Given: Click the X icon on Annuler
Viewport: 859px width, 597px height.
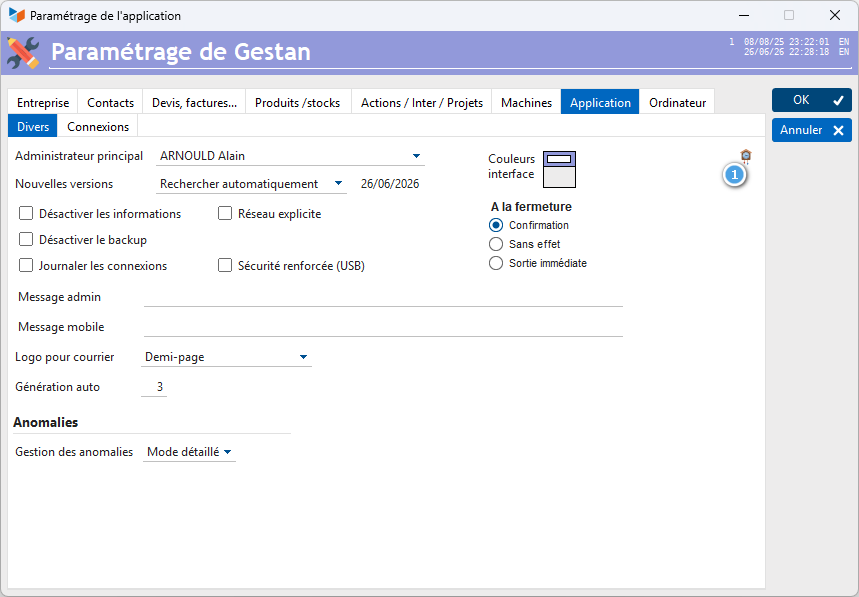Looking at the screenshot, I should [x=838, y=130].
